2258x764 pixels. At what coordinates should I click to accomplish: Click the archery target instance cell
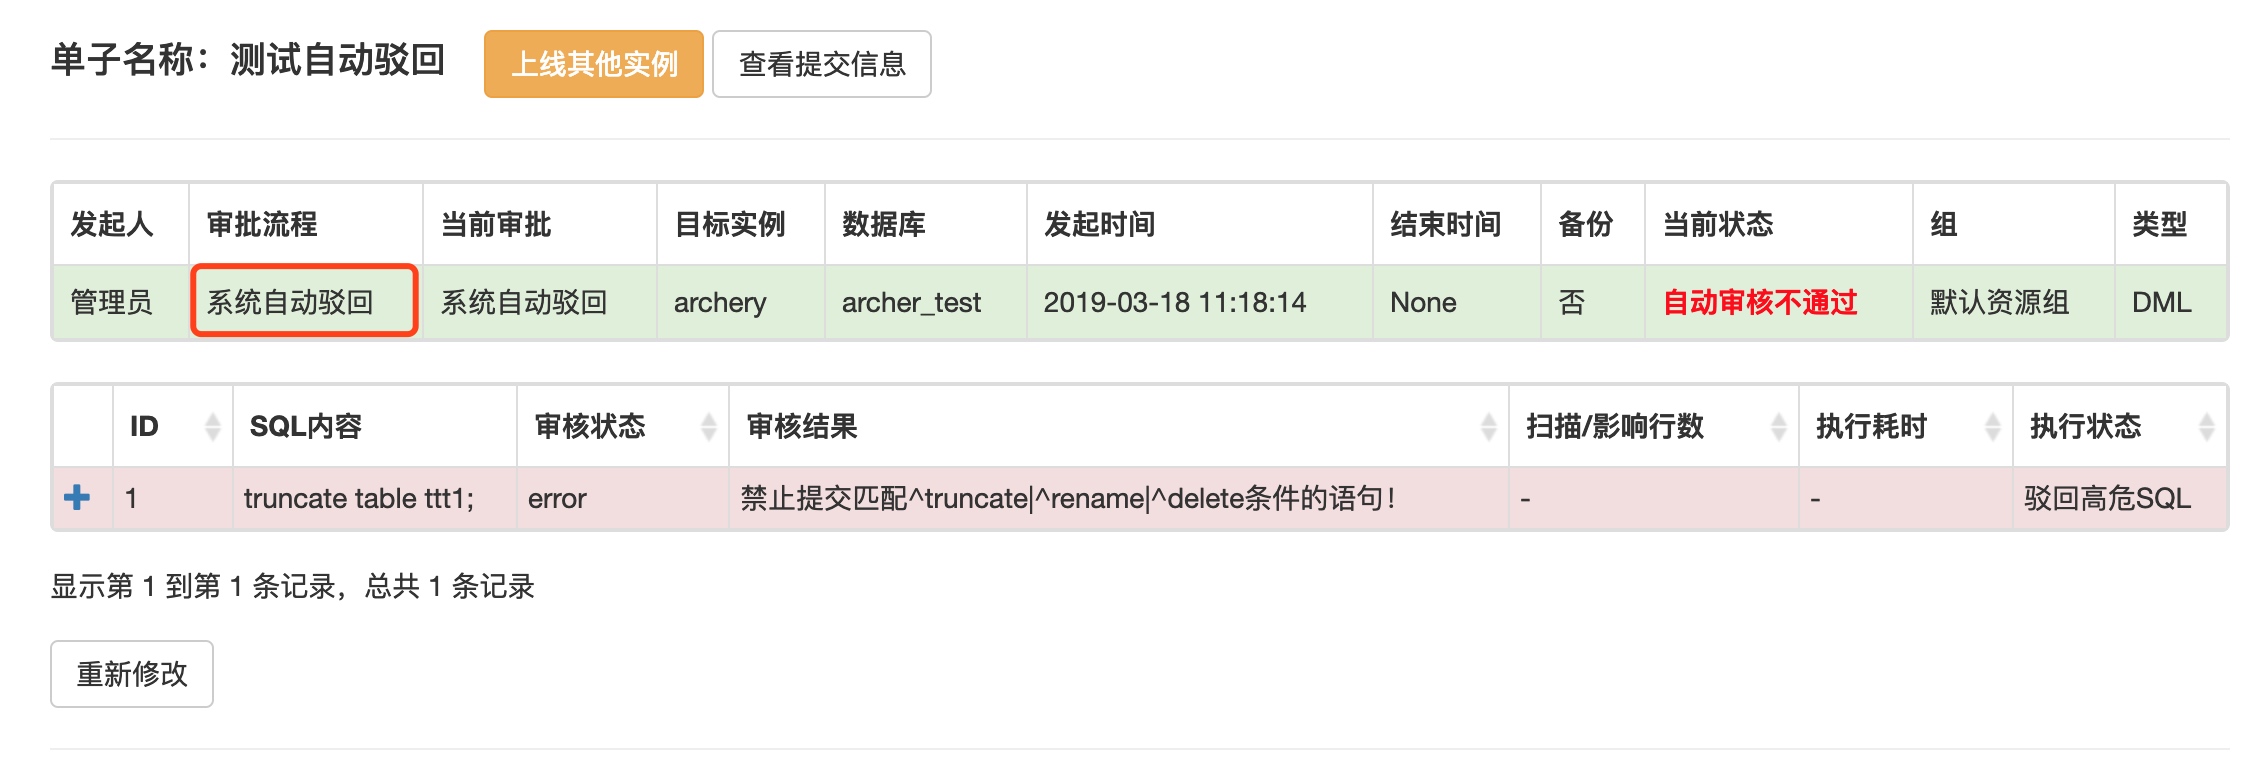tap(720, 302)
